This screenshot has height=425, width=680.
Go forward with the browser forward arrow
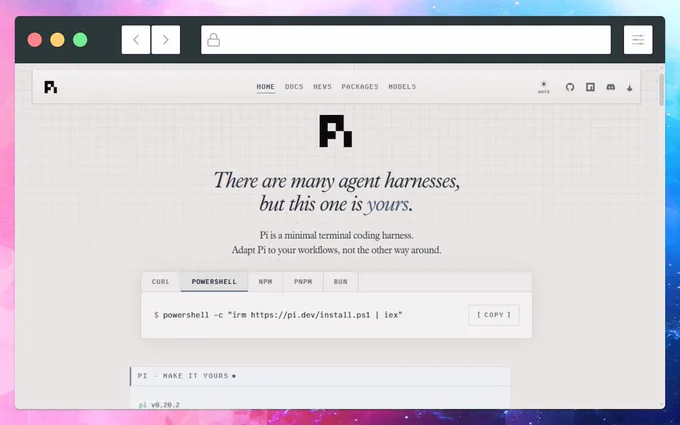click(x=166, y=40)
